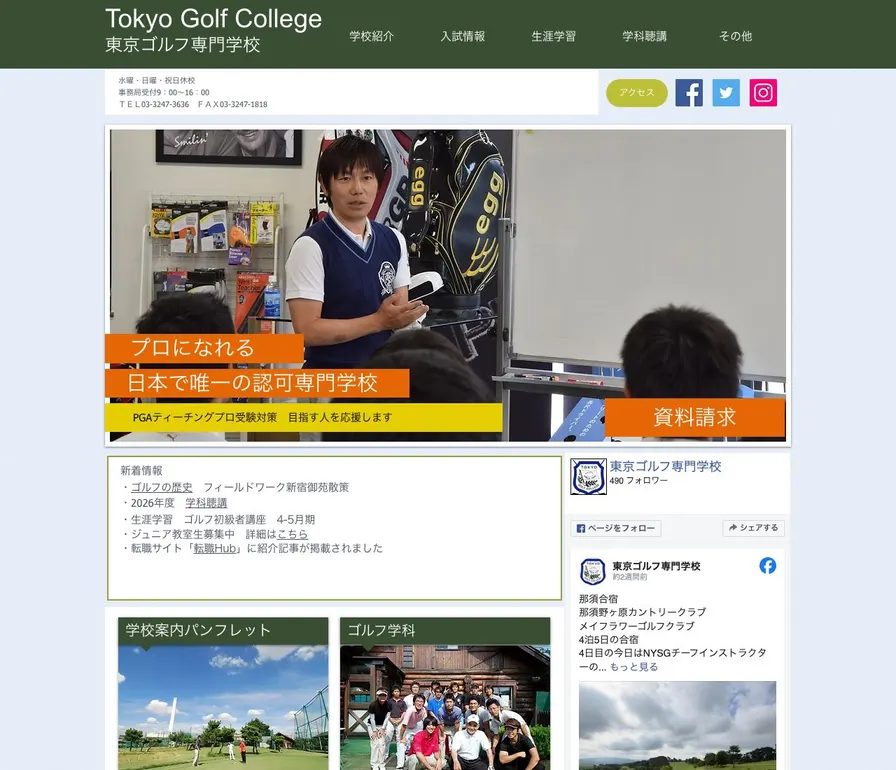Viewport: 896px width, 770px height.
Task: Click the 約2週間前 post timestamp
Action: 630,577
